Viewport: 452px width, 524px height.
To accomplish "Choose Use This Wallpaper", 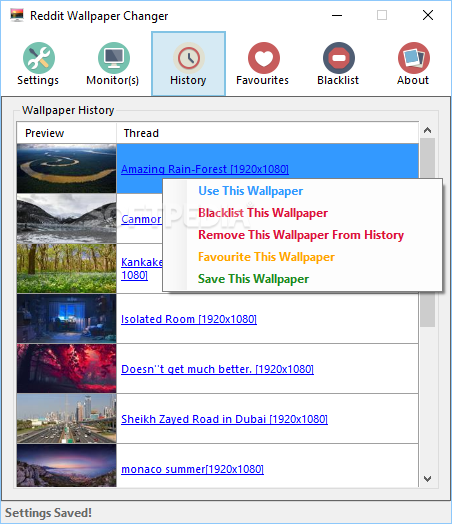I will pos(251,191).
